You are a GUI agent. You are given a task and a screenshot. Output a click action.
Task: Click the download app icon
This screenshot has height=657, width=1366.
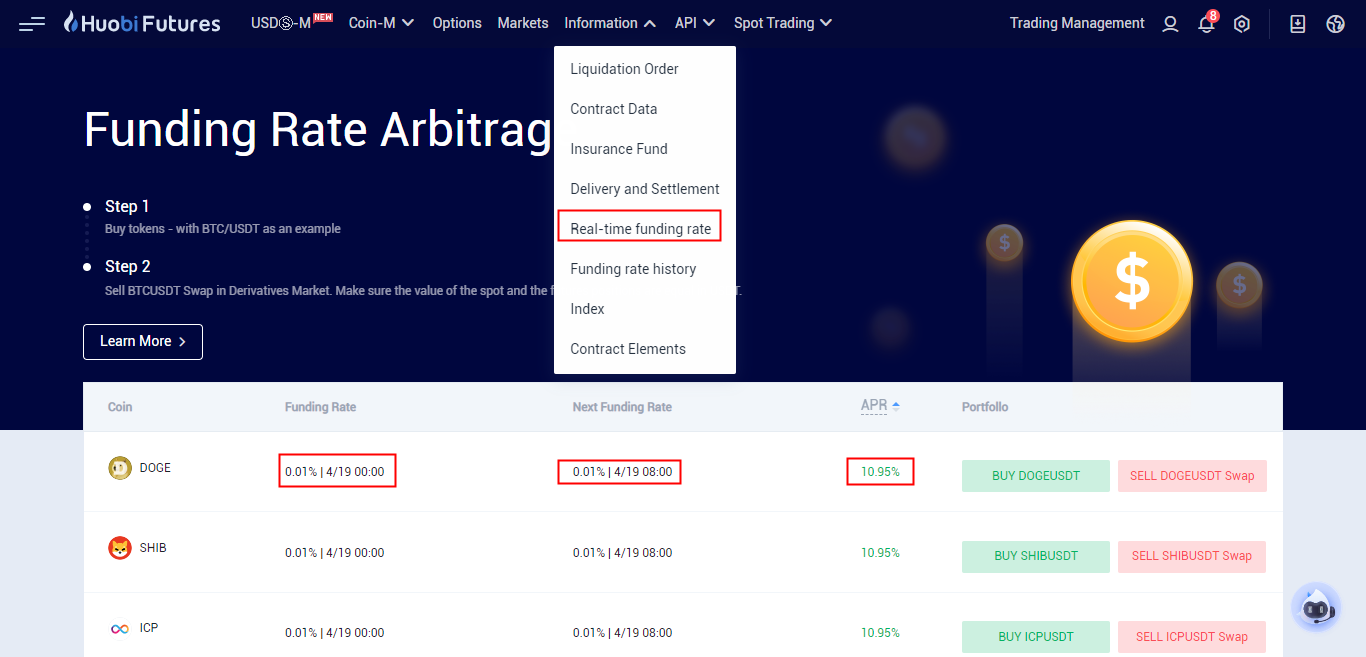pos(1298,24)
